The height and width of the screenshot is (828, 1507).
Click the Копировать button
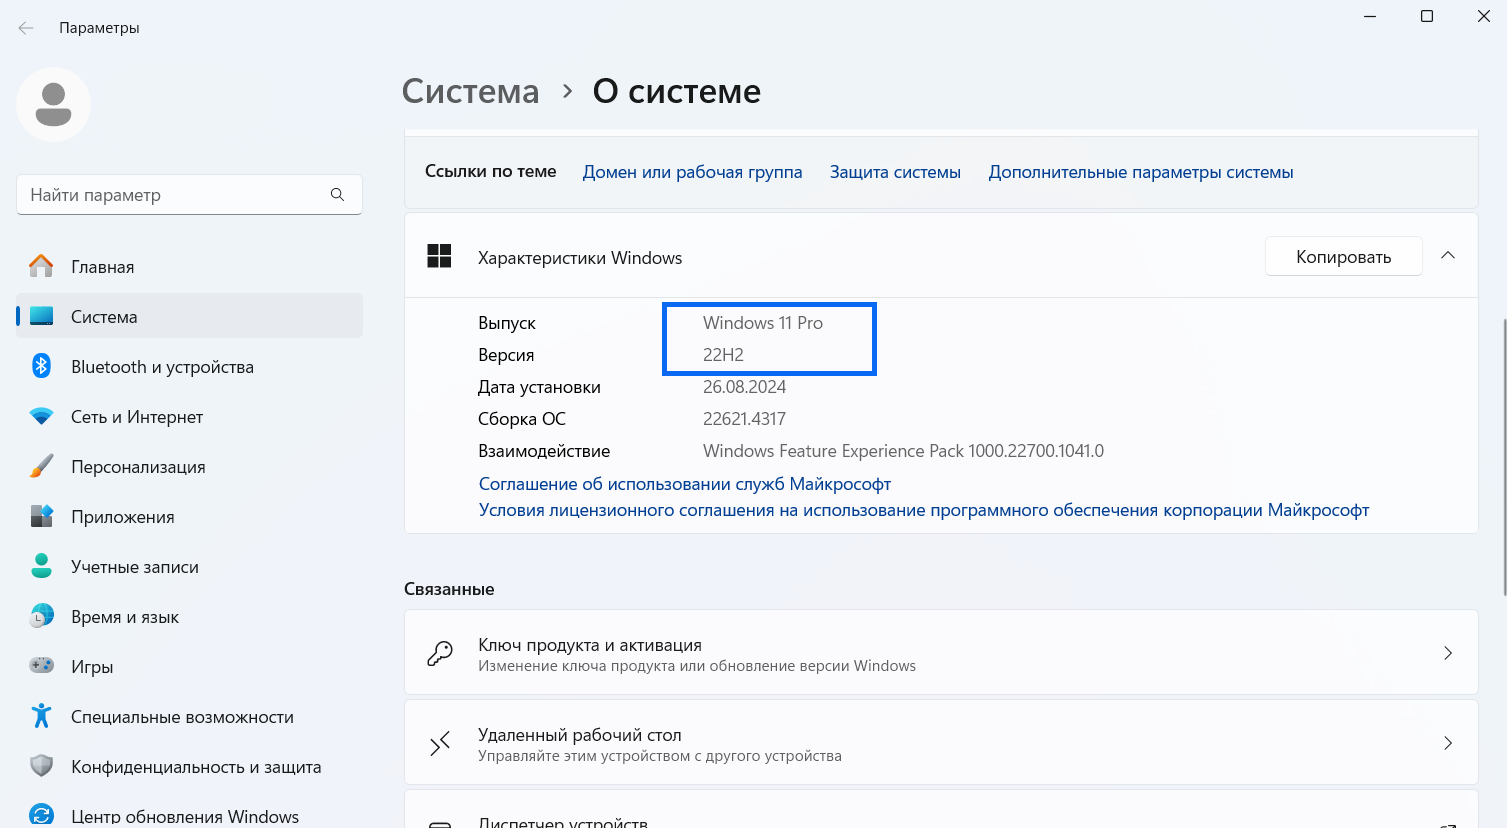pyautogui.click(x=1343, y=256)
